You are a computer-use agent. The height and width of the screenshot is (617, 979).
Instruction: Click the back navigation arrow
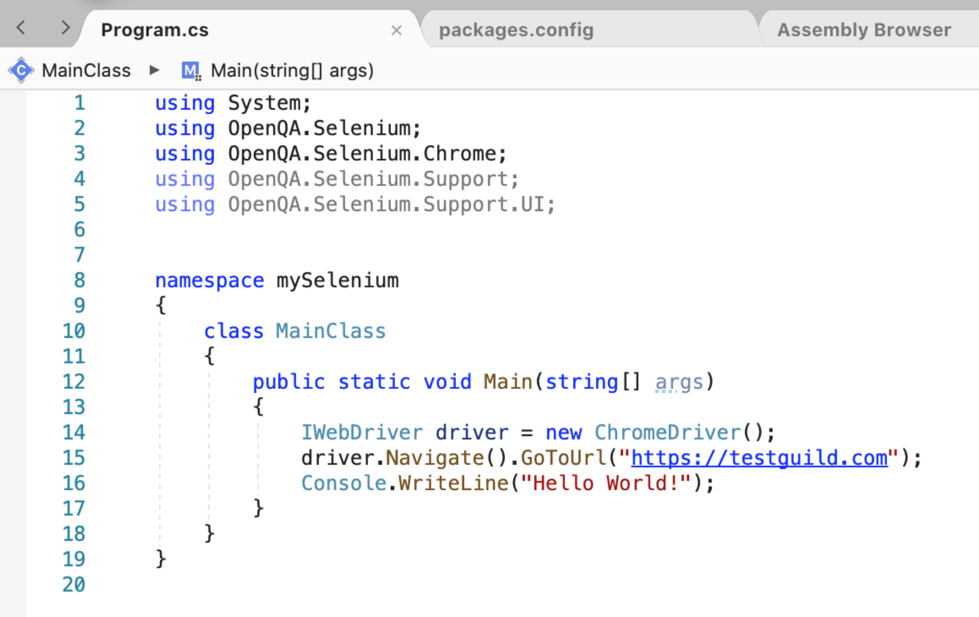tap(20, 29)
